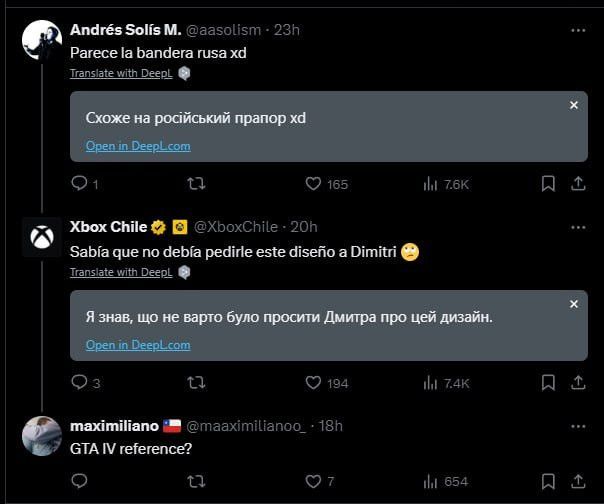Bookmark maximiliano's GTA IV tweet
The height and width of the screenshot is (504, 604).
(548, 481)
